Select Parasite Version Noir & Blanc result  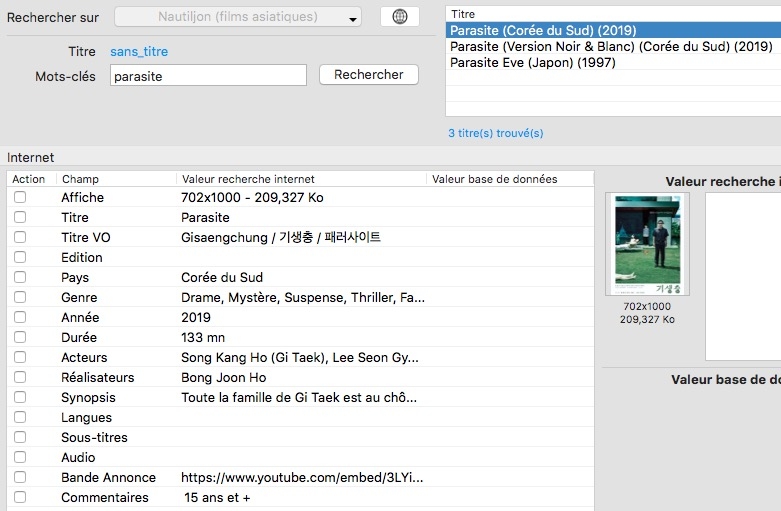(610, 47)
